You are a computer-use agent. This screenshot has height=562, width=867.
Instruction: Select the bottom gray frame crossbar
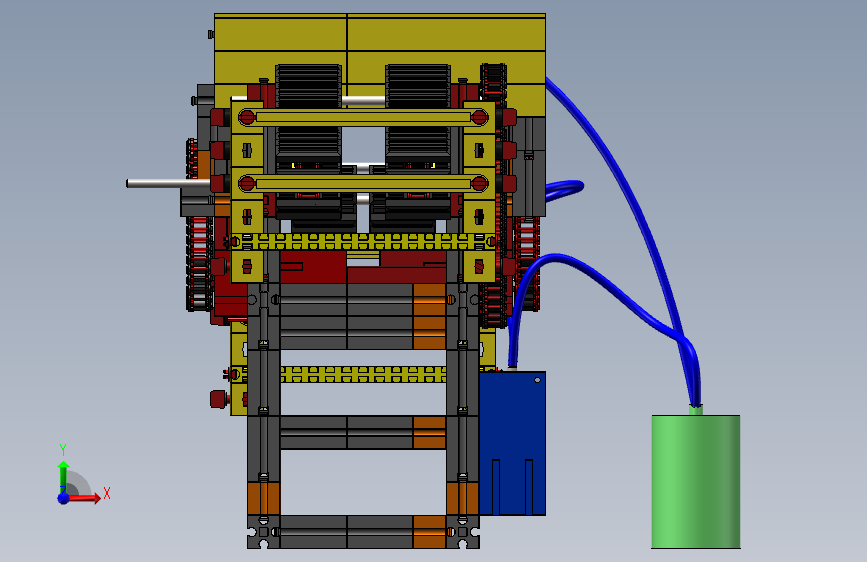[363, 532]
